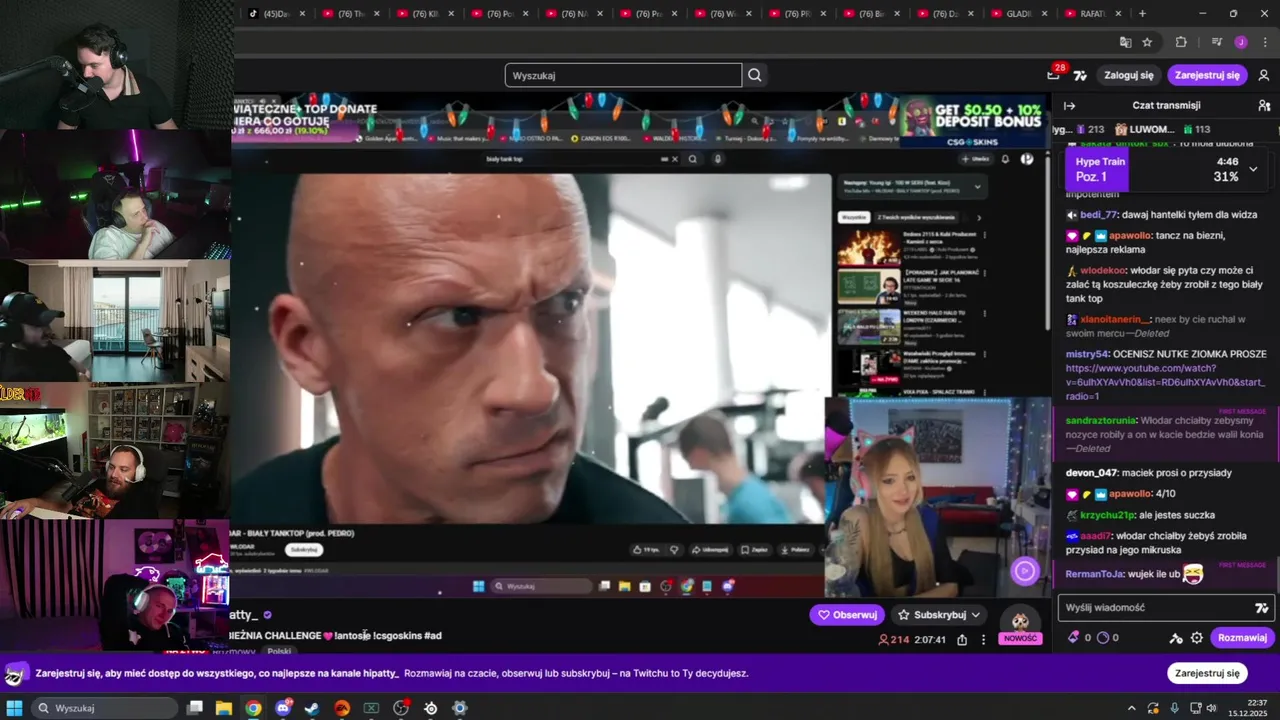Image resolution: width=1280 pixels, height=720 pixels.
Task: Share the stream using share icon
Action: pos(962,640)
